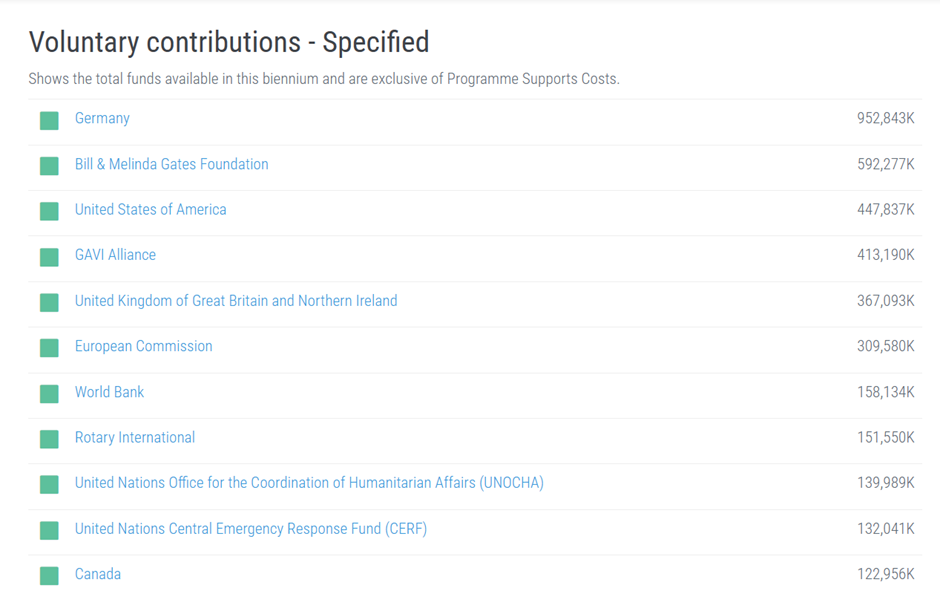Click the Central Emergency Response Fund link
Screen dimensions: 940x591
[251, 529]
